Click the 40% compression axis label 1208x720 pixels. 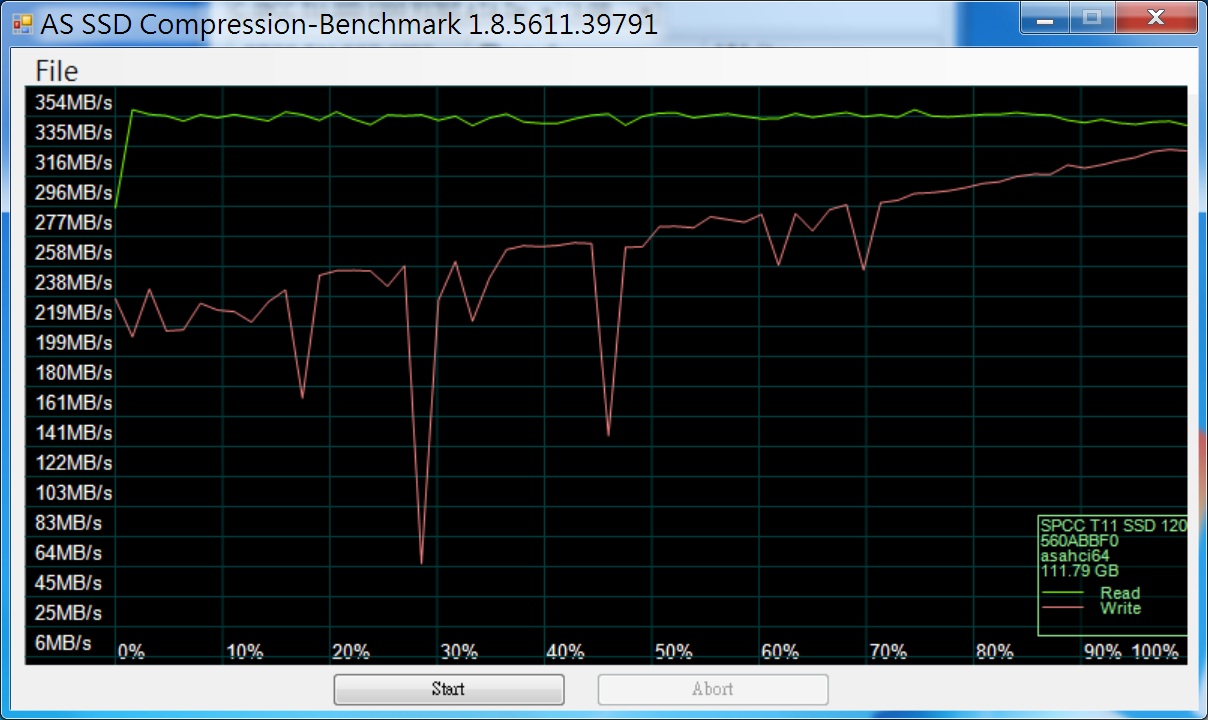566,652
